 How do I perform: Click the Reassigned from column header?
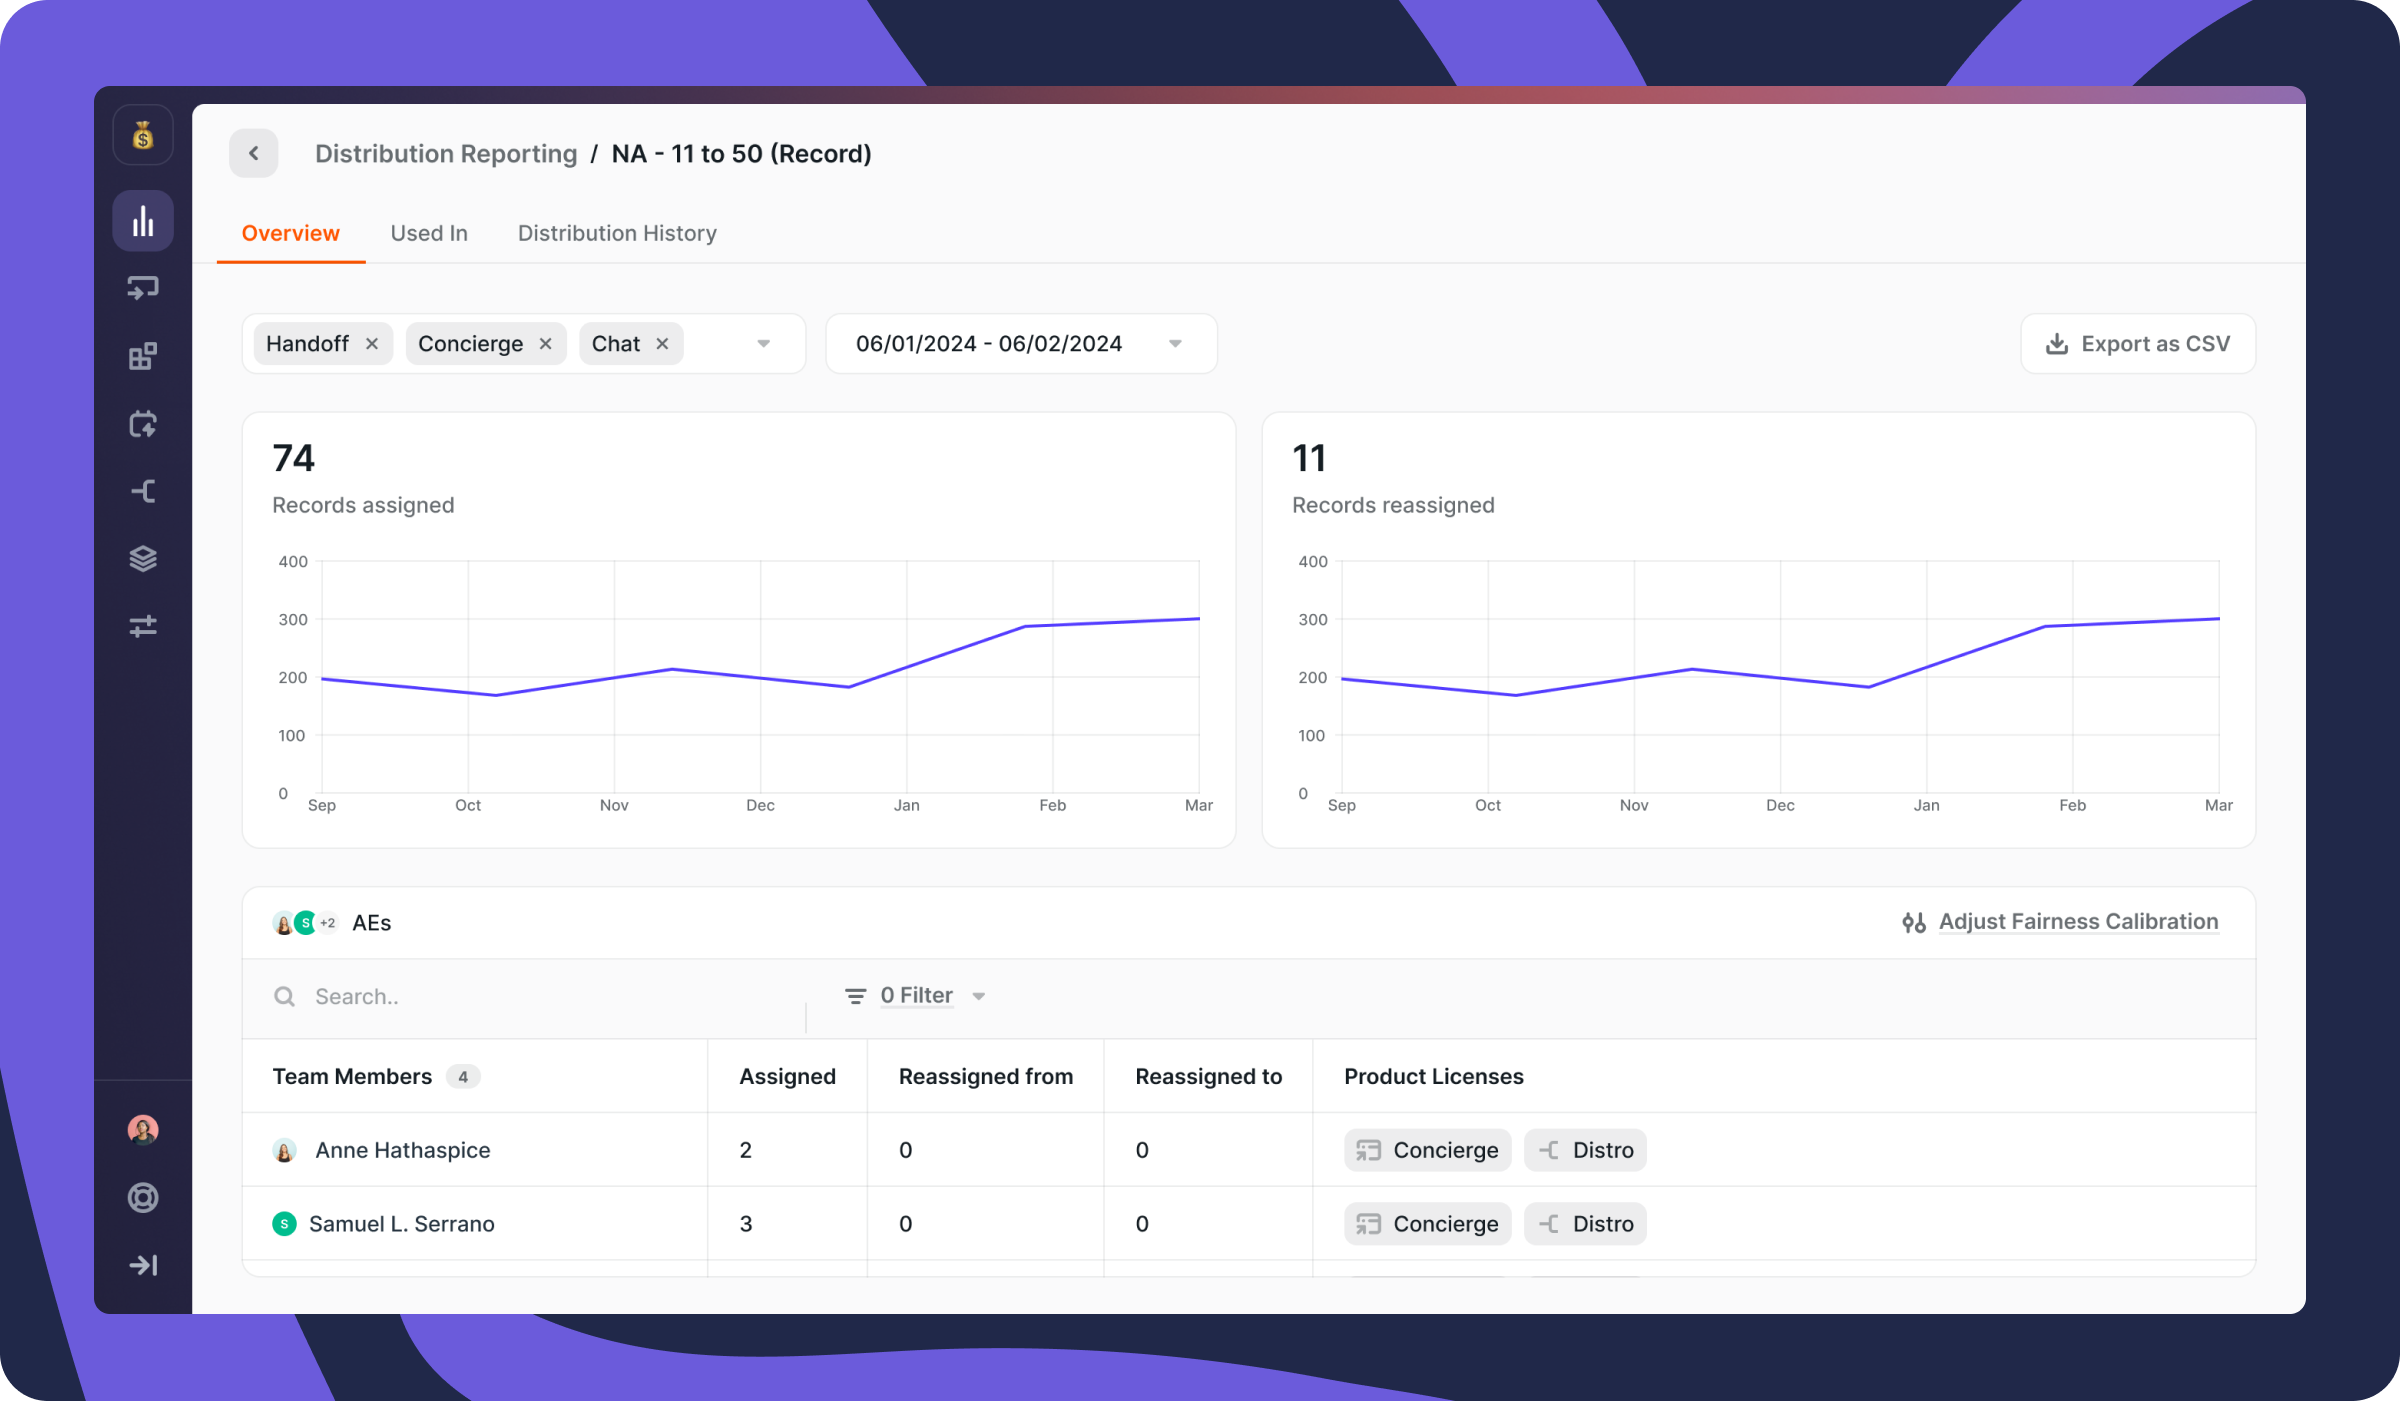[x=986, y=1076]
